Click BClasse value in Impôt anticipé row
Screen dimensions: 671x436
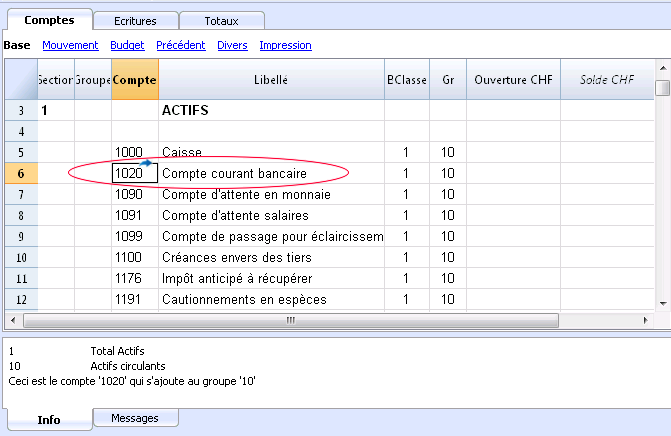(x=407, y=278)
